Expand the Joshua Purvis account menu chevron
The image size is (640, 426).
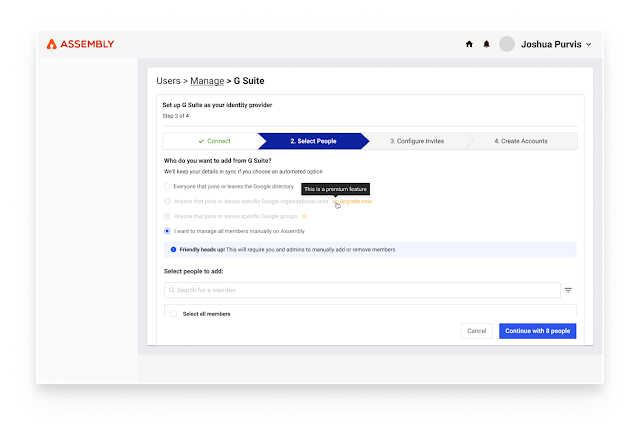(x=589, y=44)
